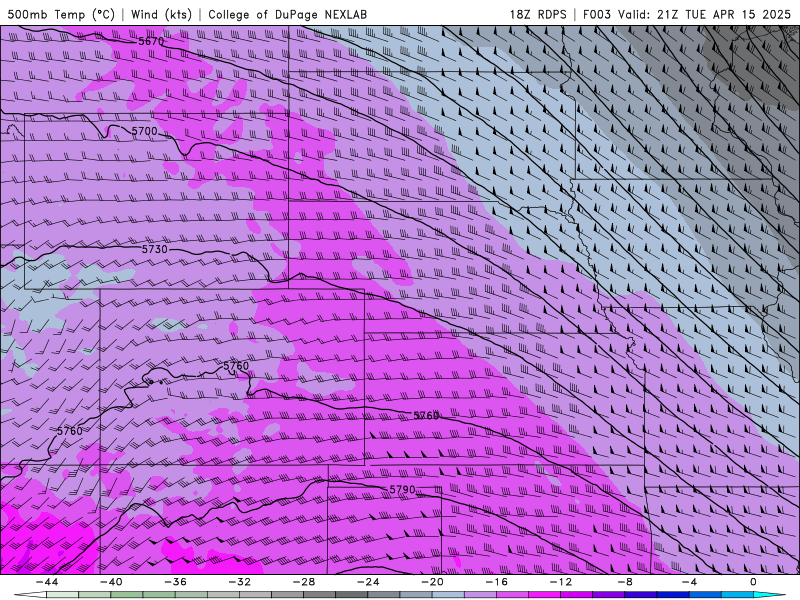800x600 pixels.
Task: Click the "18Z RDPS" model run label
Action: pos(538,14)
